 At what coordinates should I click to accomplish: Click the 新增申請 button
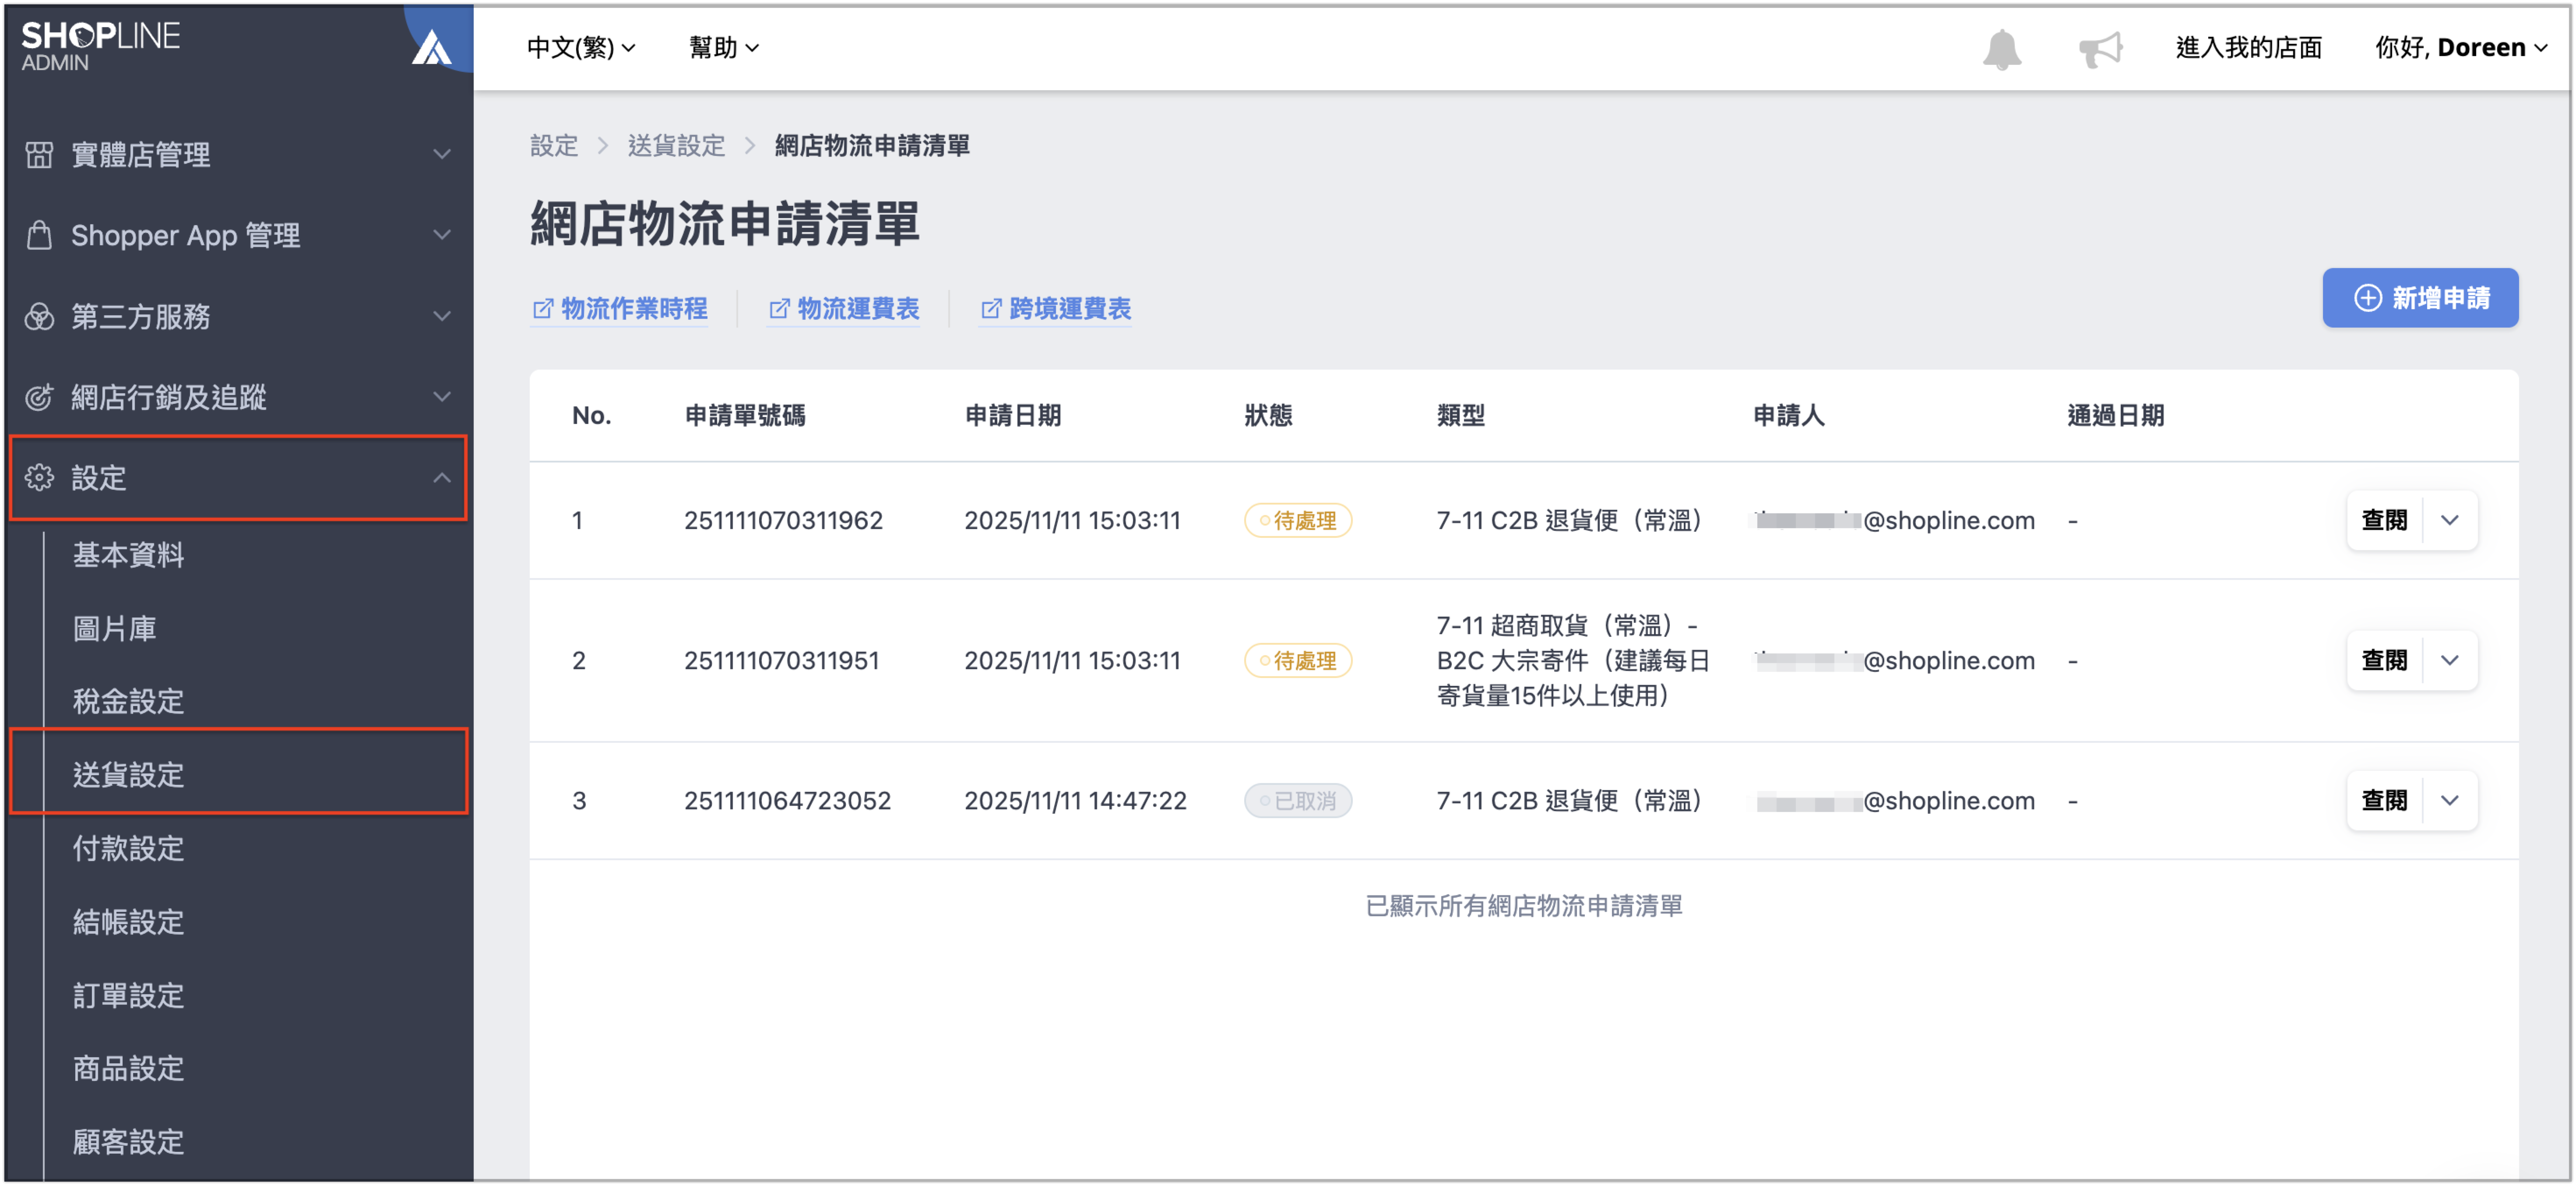(2420, 298)
